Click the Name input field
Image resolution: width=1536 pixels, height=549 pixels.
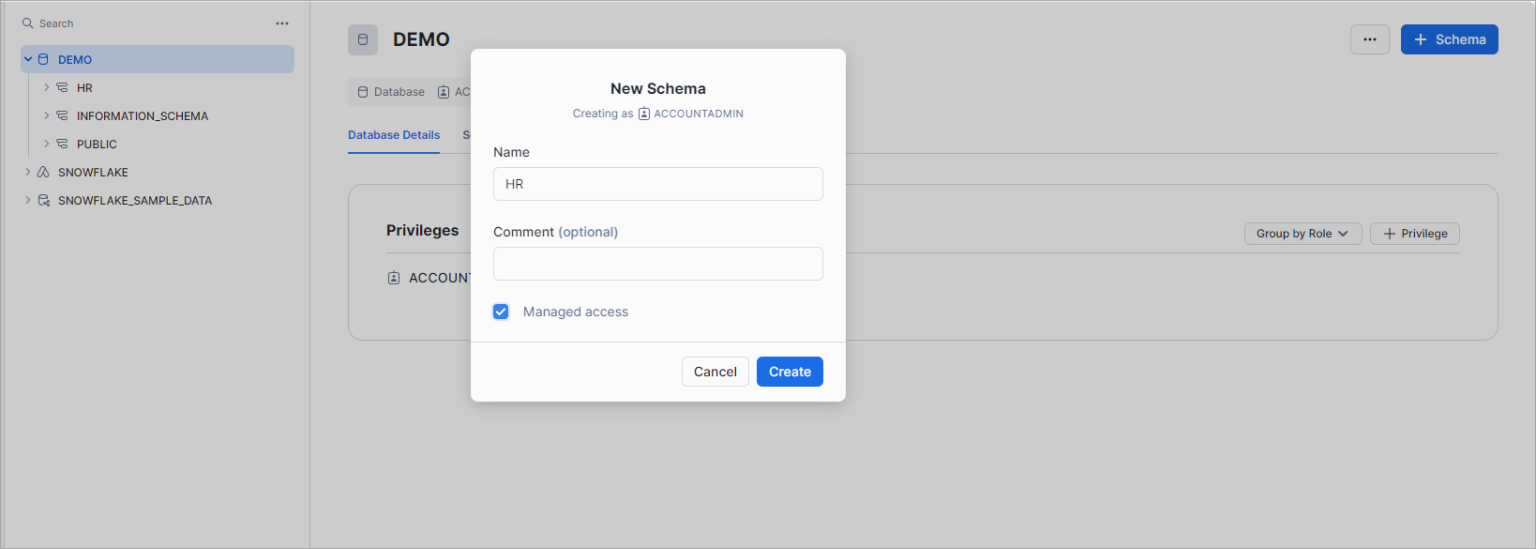658,184
